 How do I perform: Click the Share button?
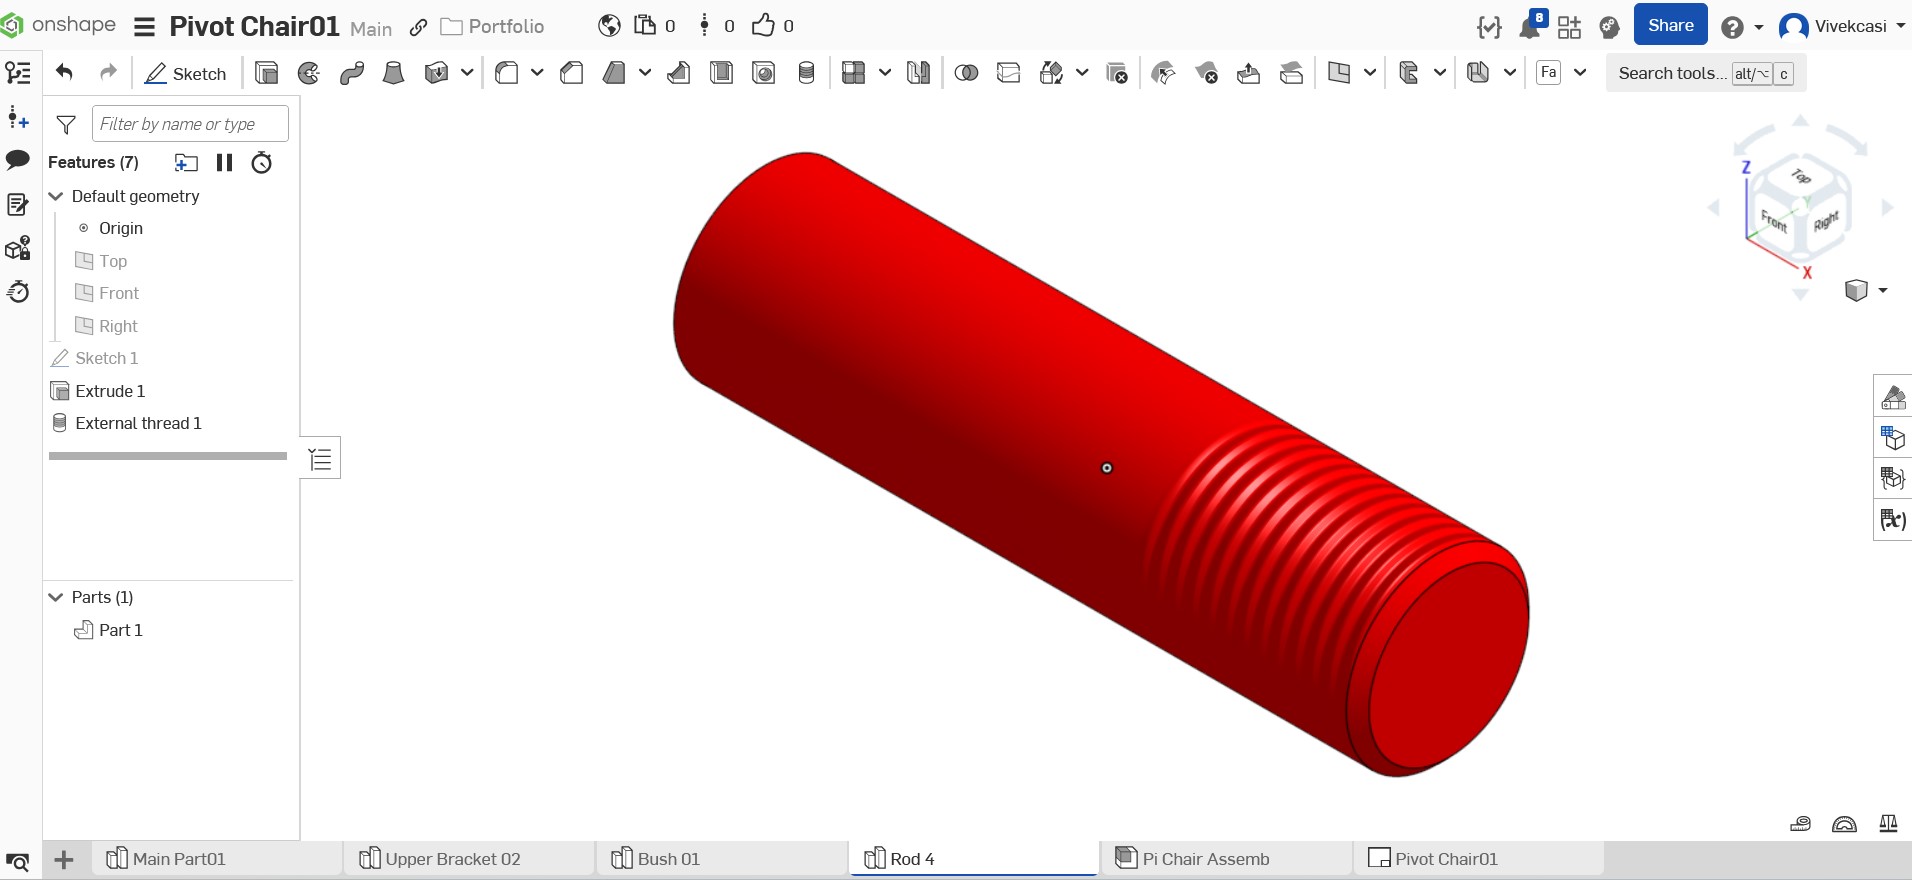pos(1670,25)
